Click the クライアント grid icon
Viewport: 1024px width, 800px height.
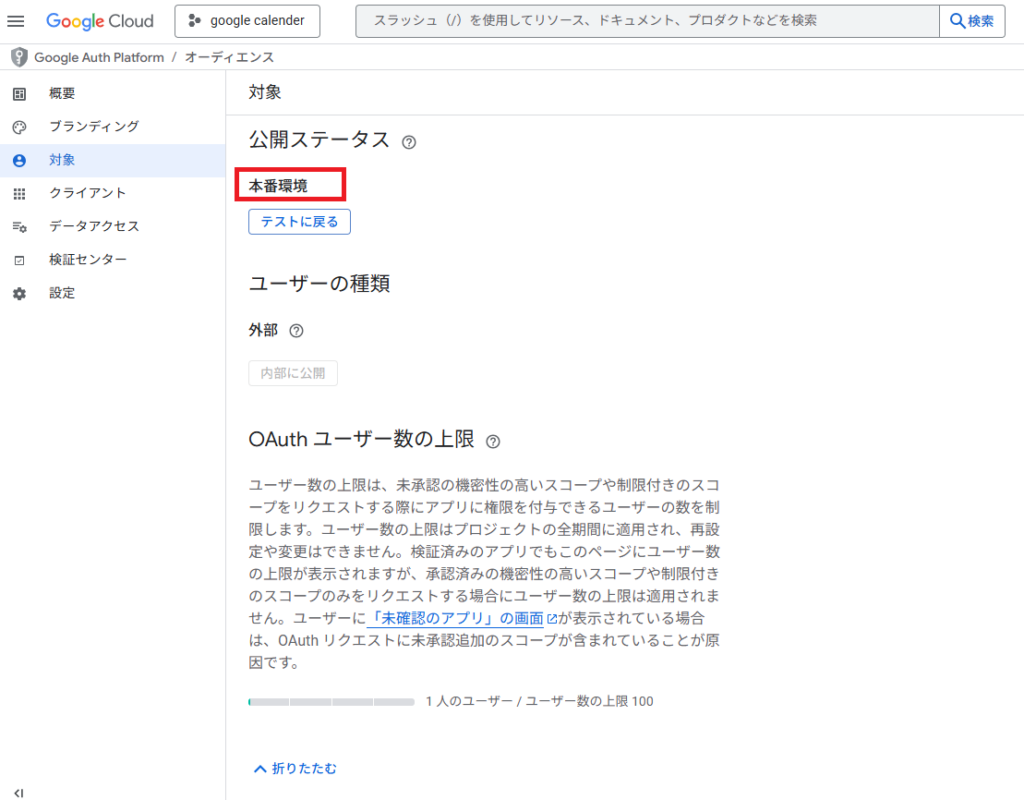19,193
